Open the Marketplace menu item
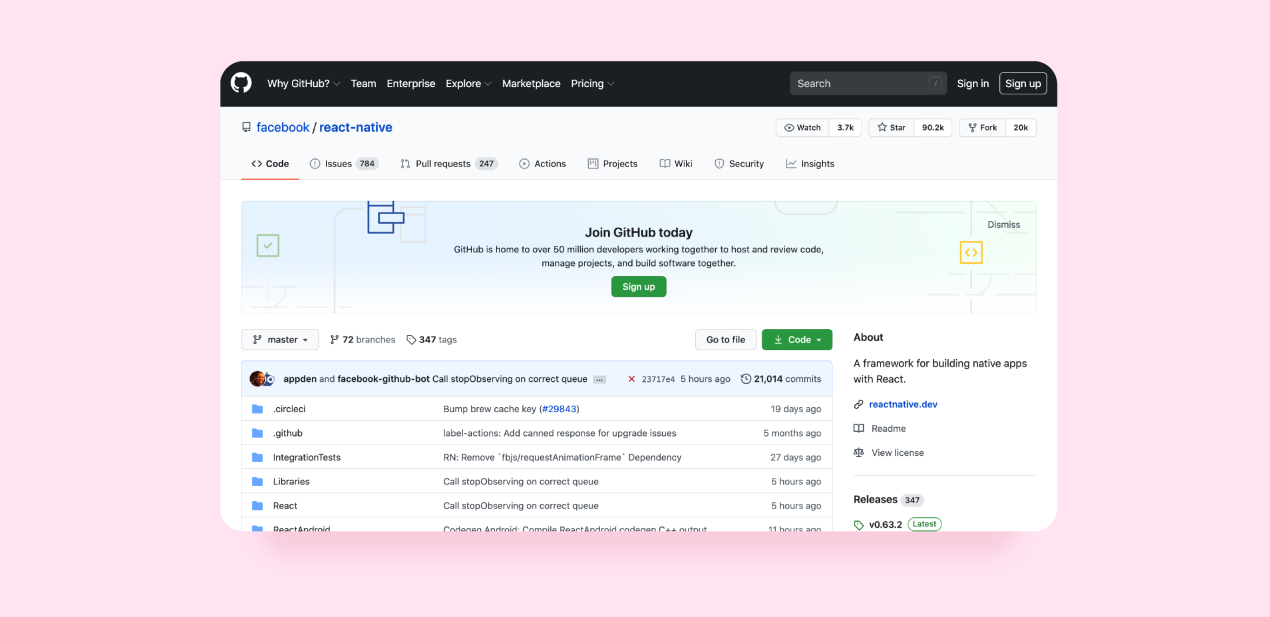The image size is (1270, 617). [x=531, y=84]
